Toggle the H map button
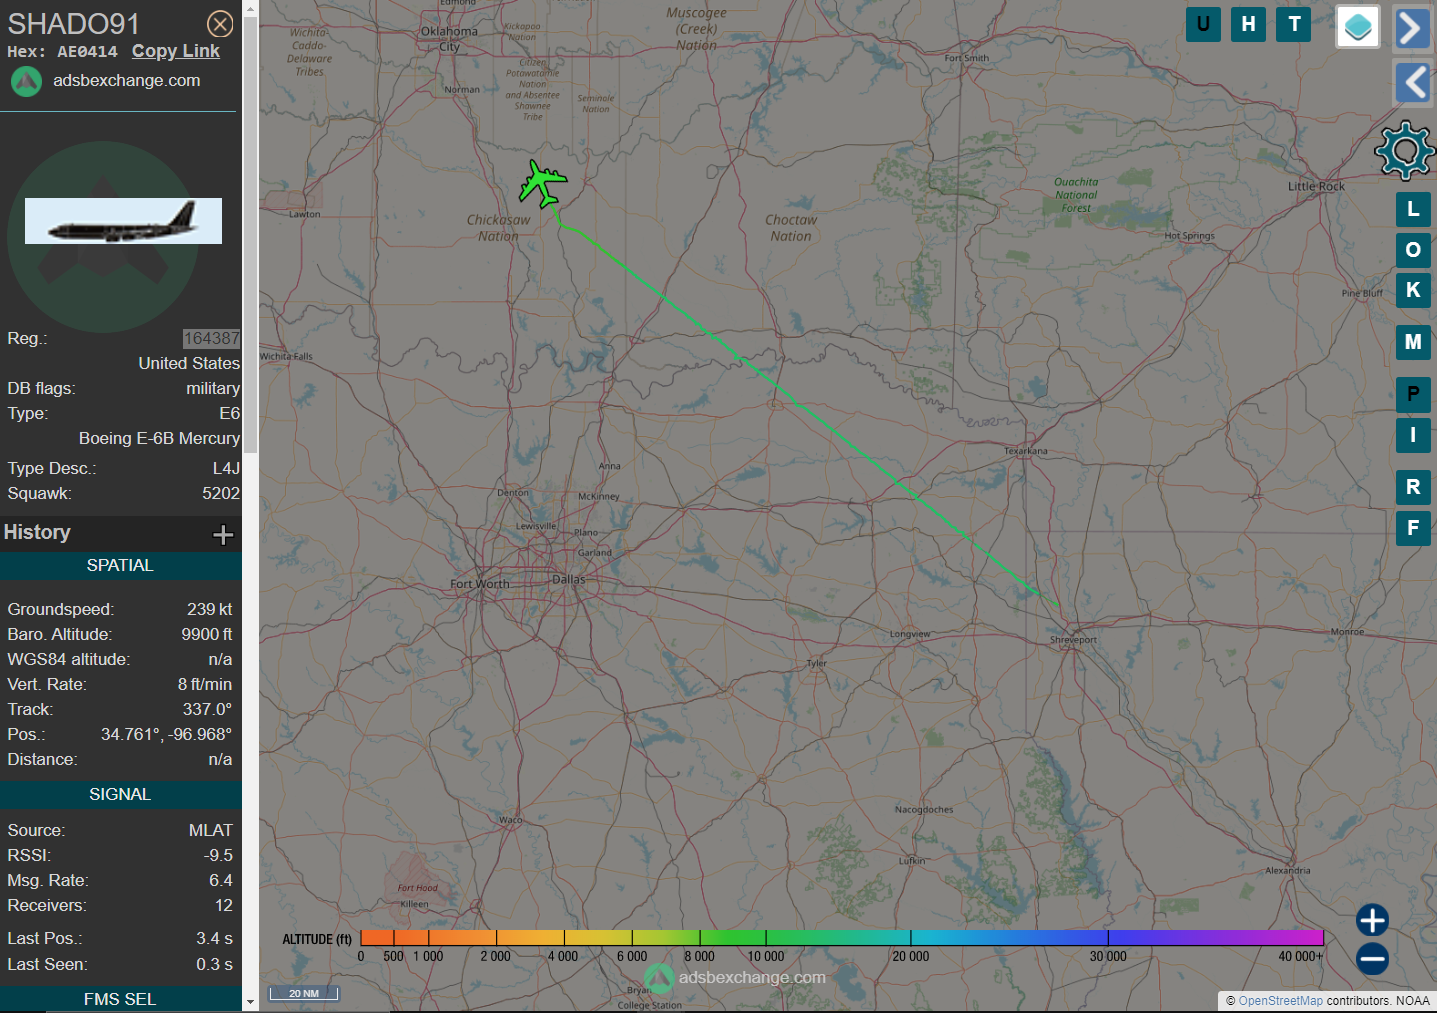The width and height of the screenshot is (1437, 1013). (x=1249, y=24)
